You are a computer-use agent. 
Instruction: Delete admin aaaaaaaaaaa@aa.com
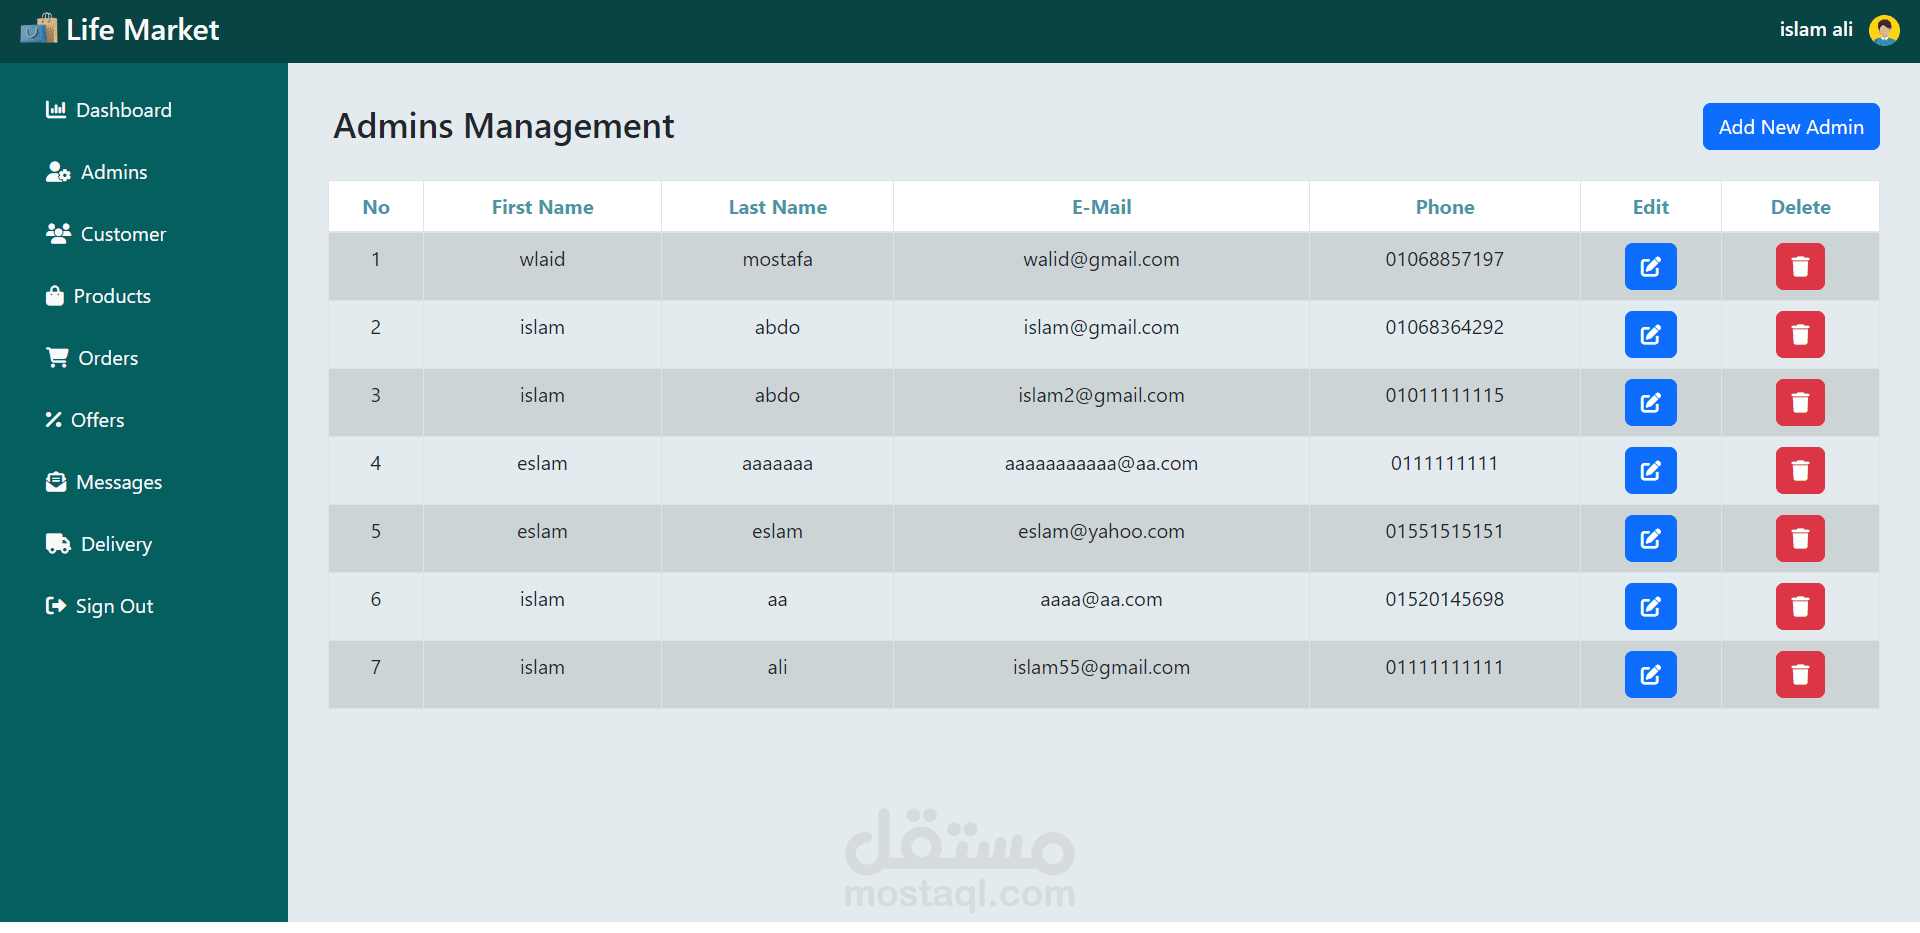tap(1800, 471)
